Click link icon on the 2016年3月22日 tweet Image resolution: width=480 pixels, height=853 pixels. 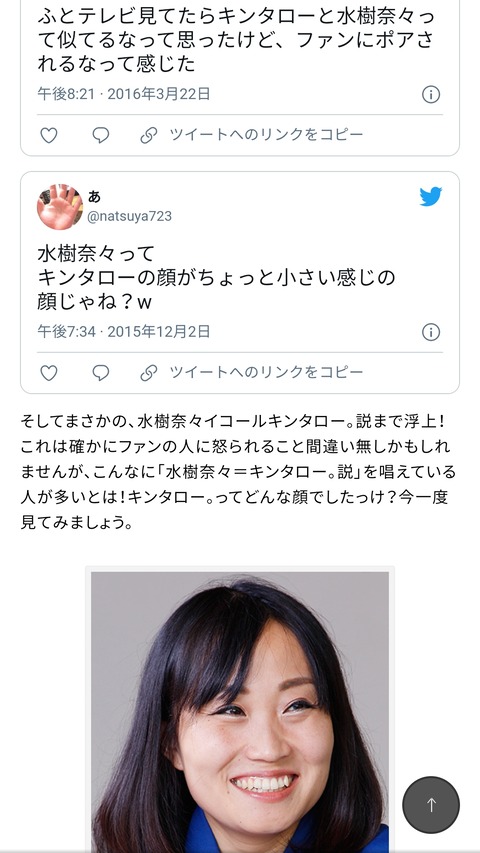coord(149,135)
